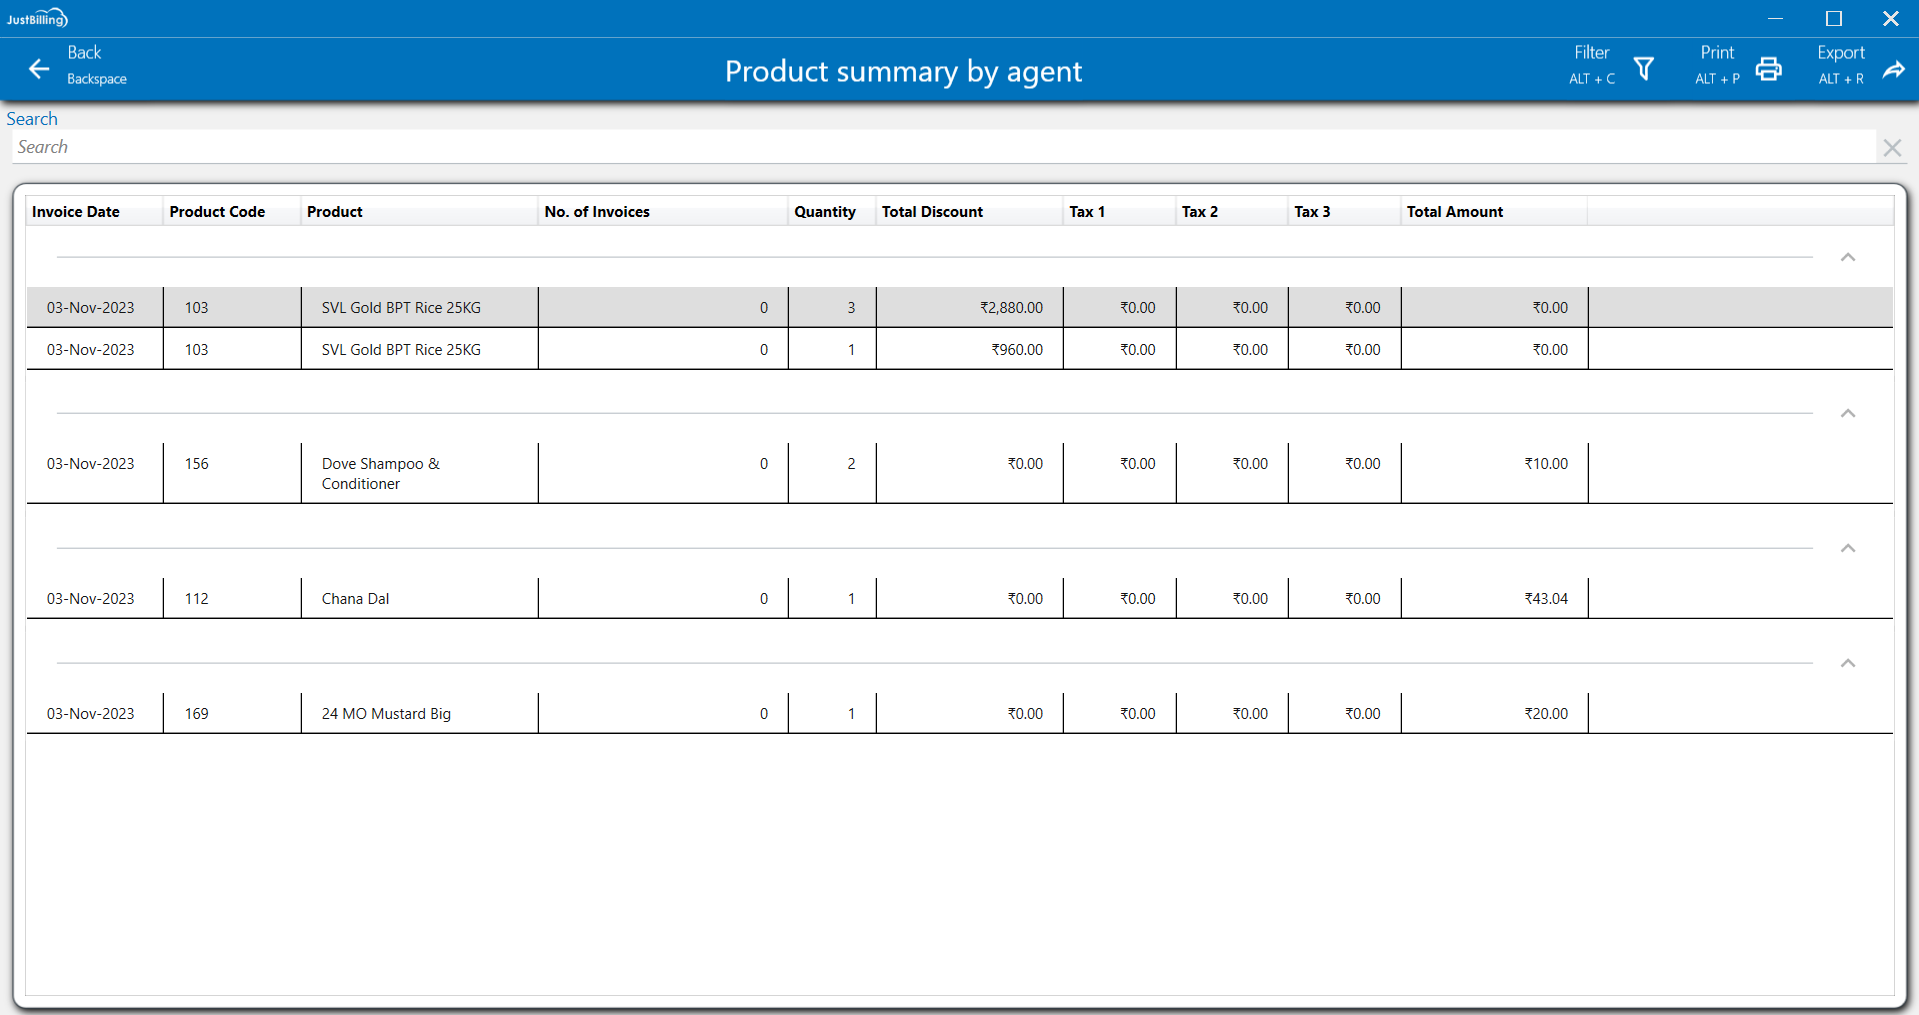Sort by Total Amount column header

(1454, 212)
